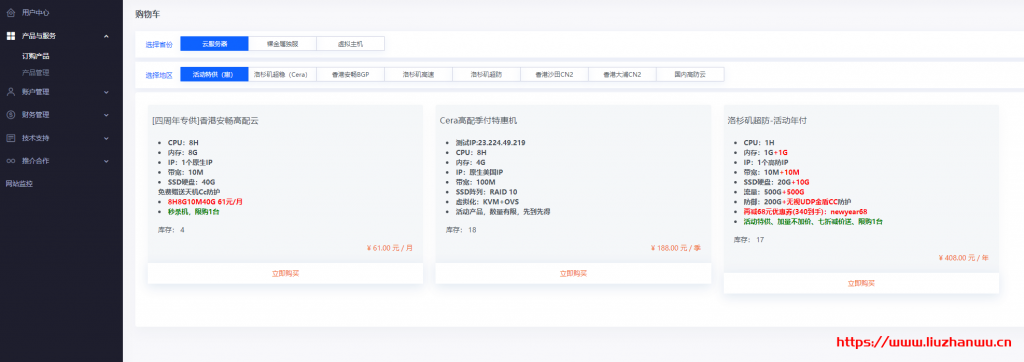This screenshot has height=362, width=1024.
Task: Click the coin icon beside 财务管理
Action: pyautogui.click(x=10, y=115)
